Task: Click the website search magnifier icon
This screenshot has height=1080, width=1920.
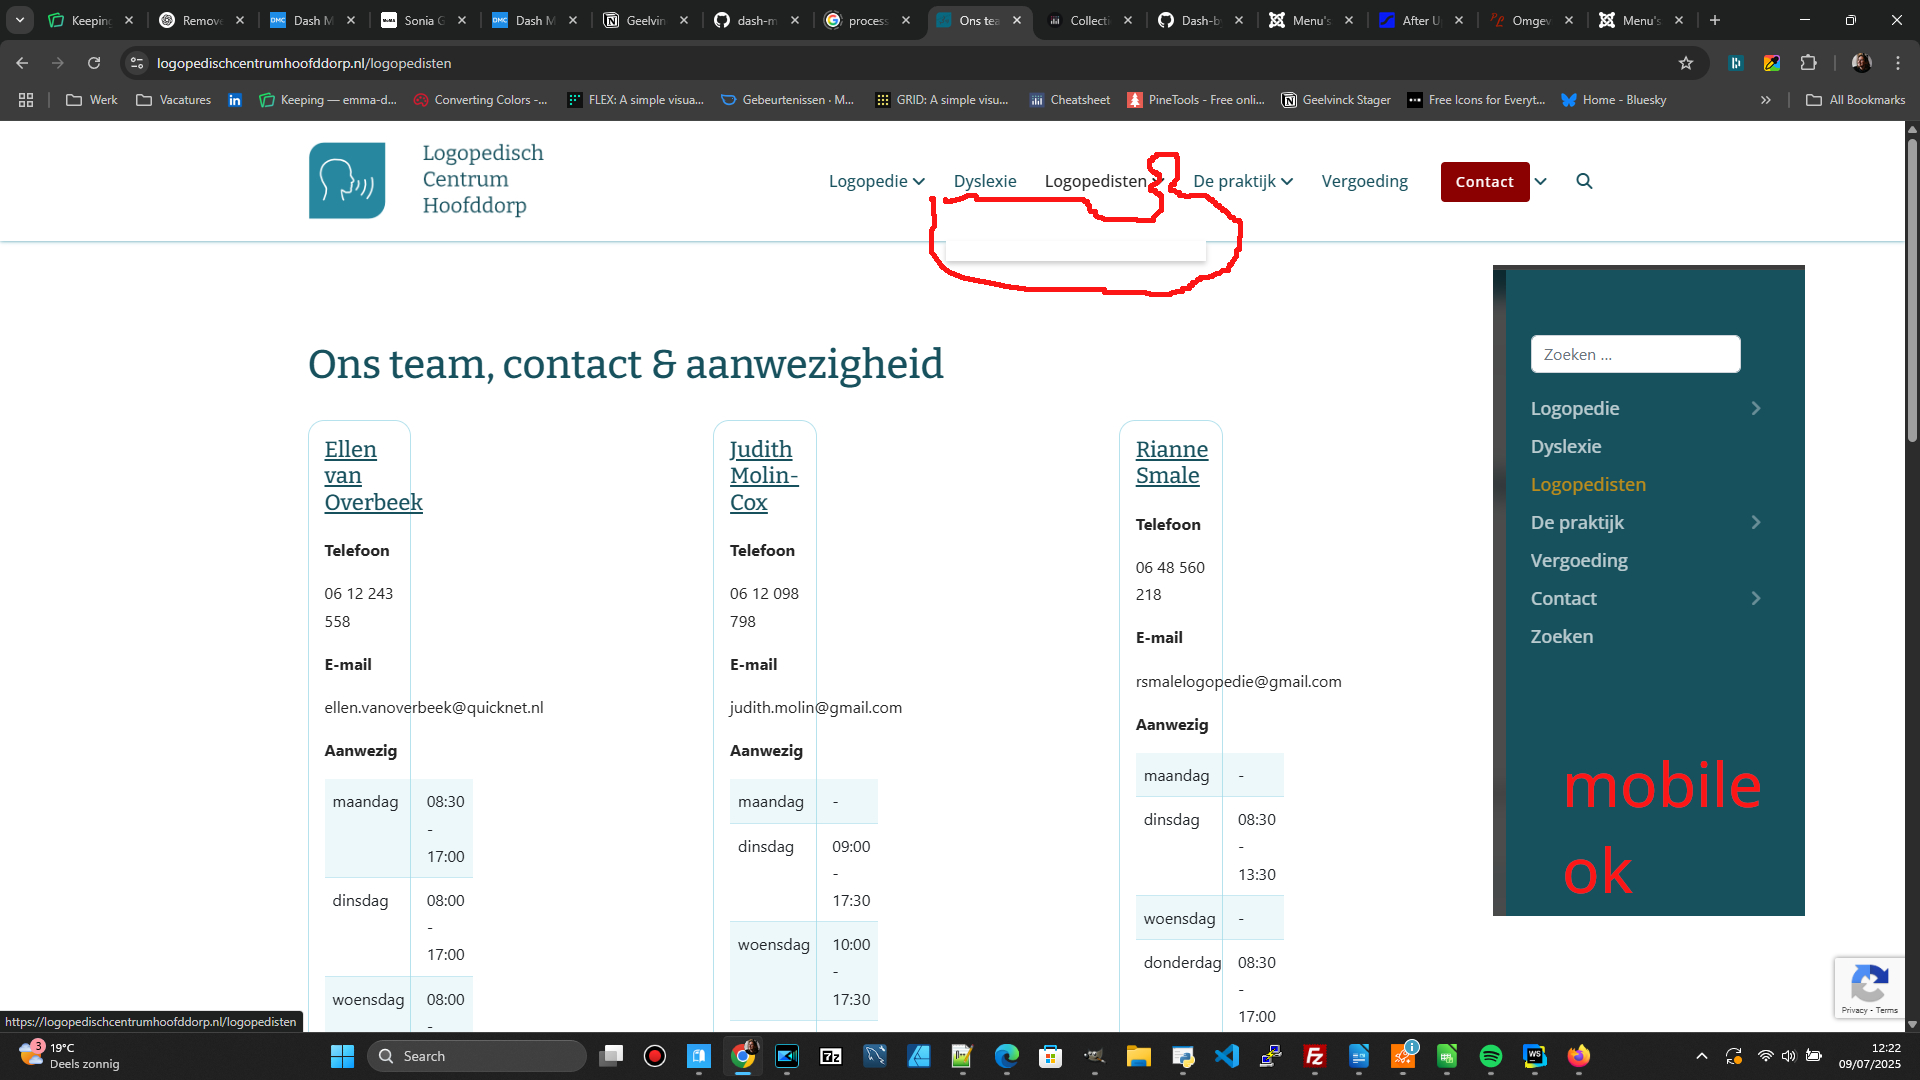Action: tap(1584, 181)
